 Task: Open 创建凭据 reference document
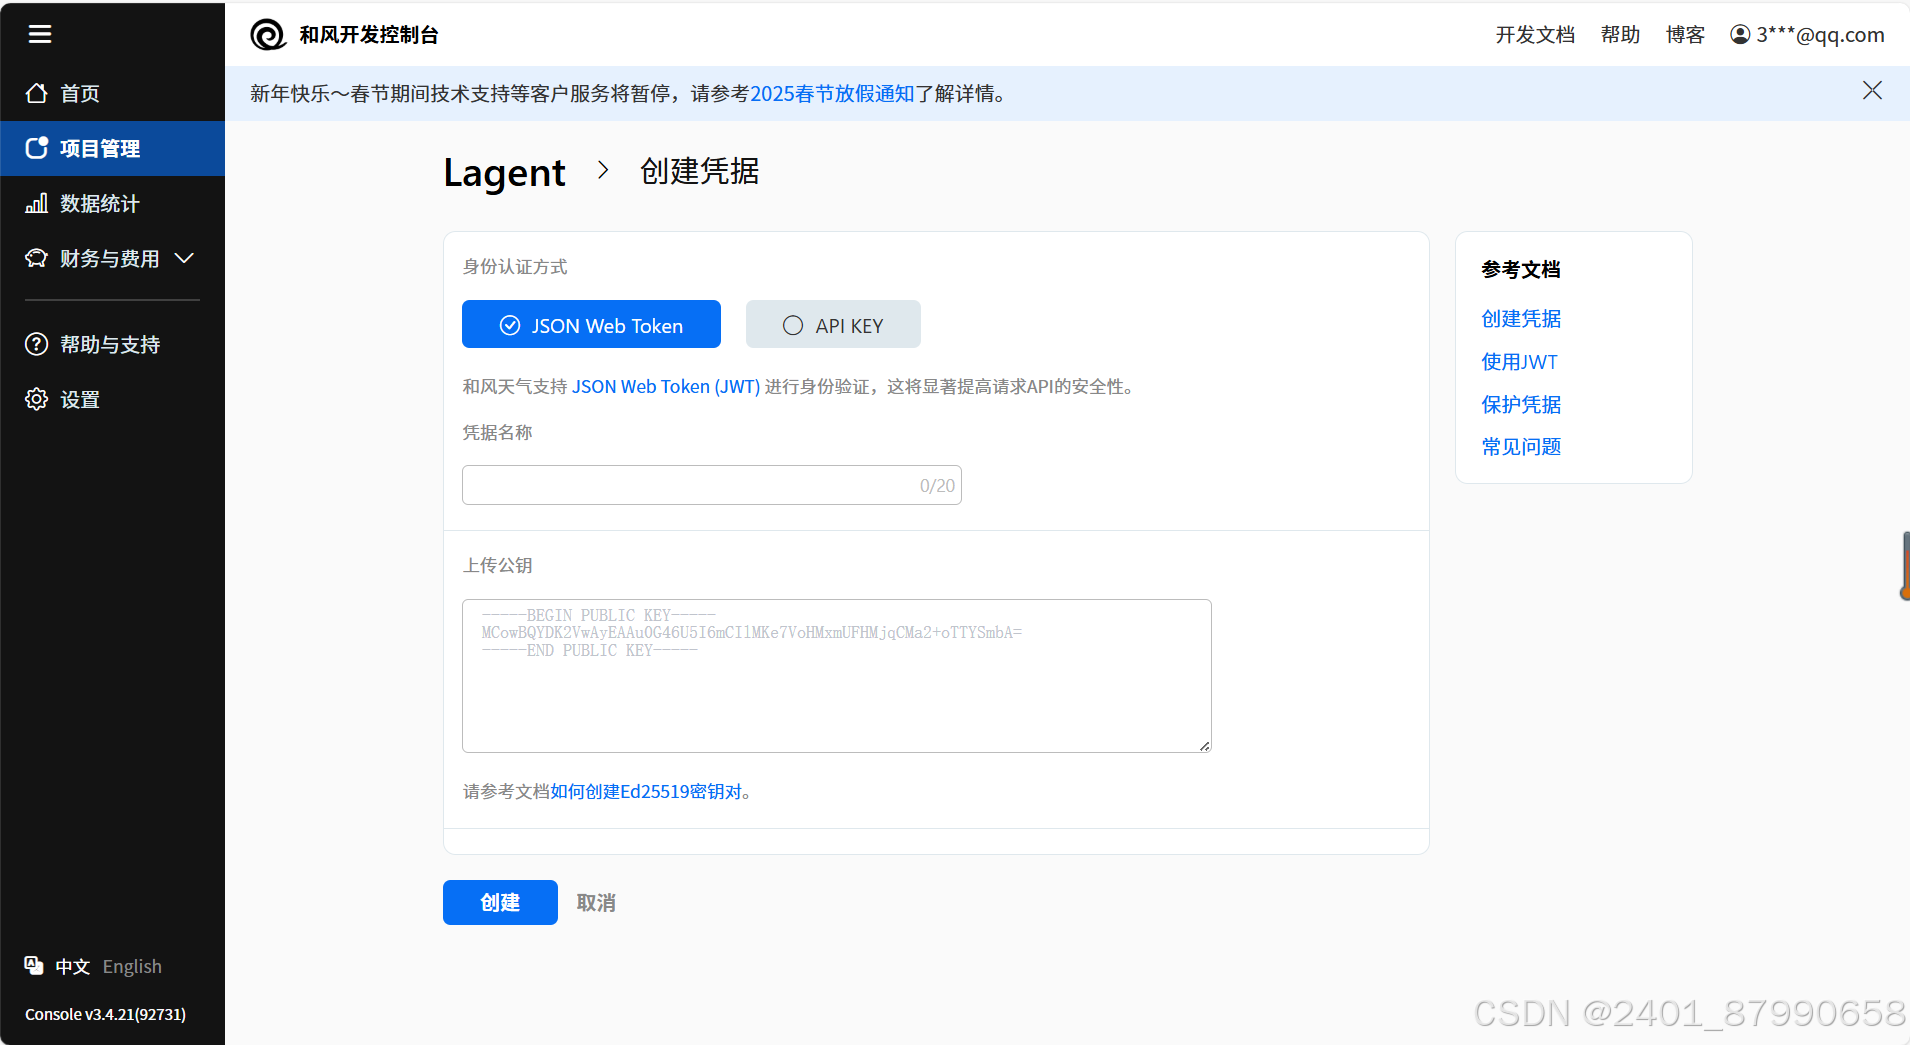pos(1521,318)
